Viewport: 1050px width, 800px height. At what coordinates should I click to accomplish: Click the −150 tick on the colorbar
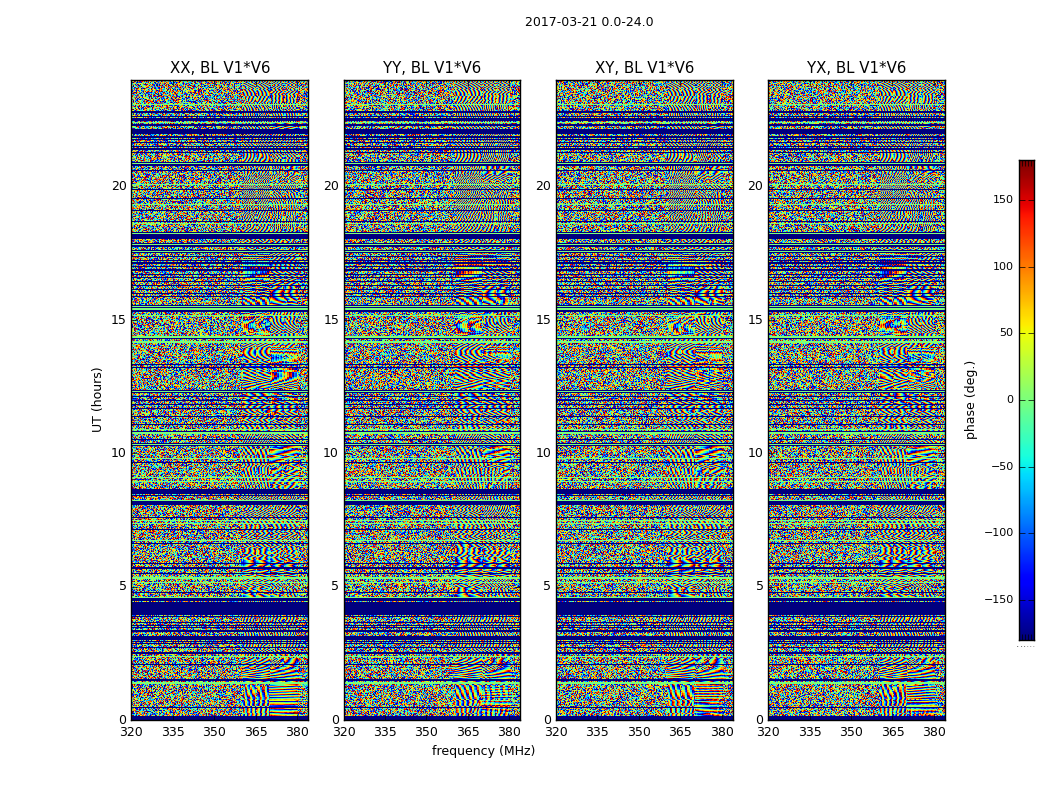point(999,599)
